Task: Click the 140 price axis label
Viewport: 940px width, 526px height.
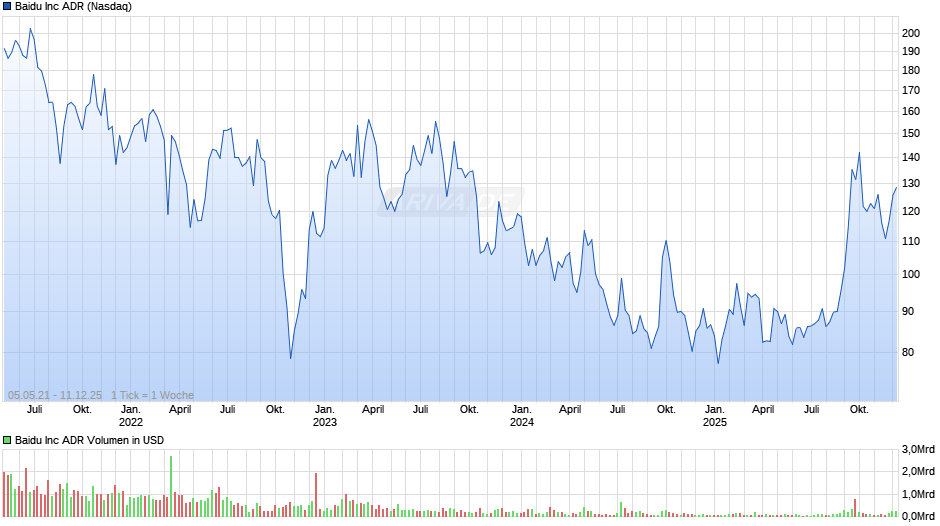Action: tap(911, 158)
